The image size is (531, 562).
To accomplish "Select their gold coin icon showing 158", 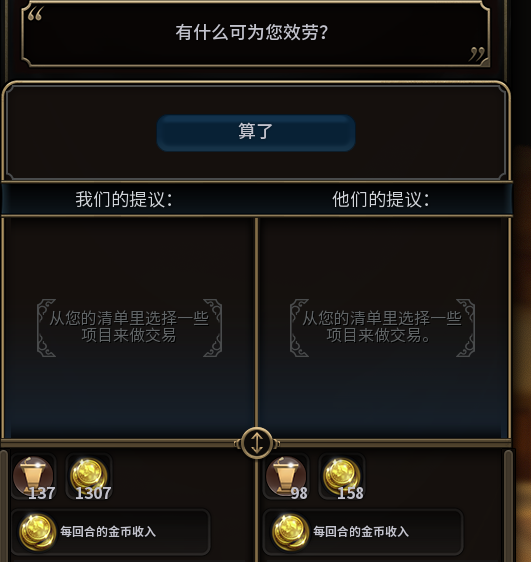I will coord(342,477).
